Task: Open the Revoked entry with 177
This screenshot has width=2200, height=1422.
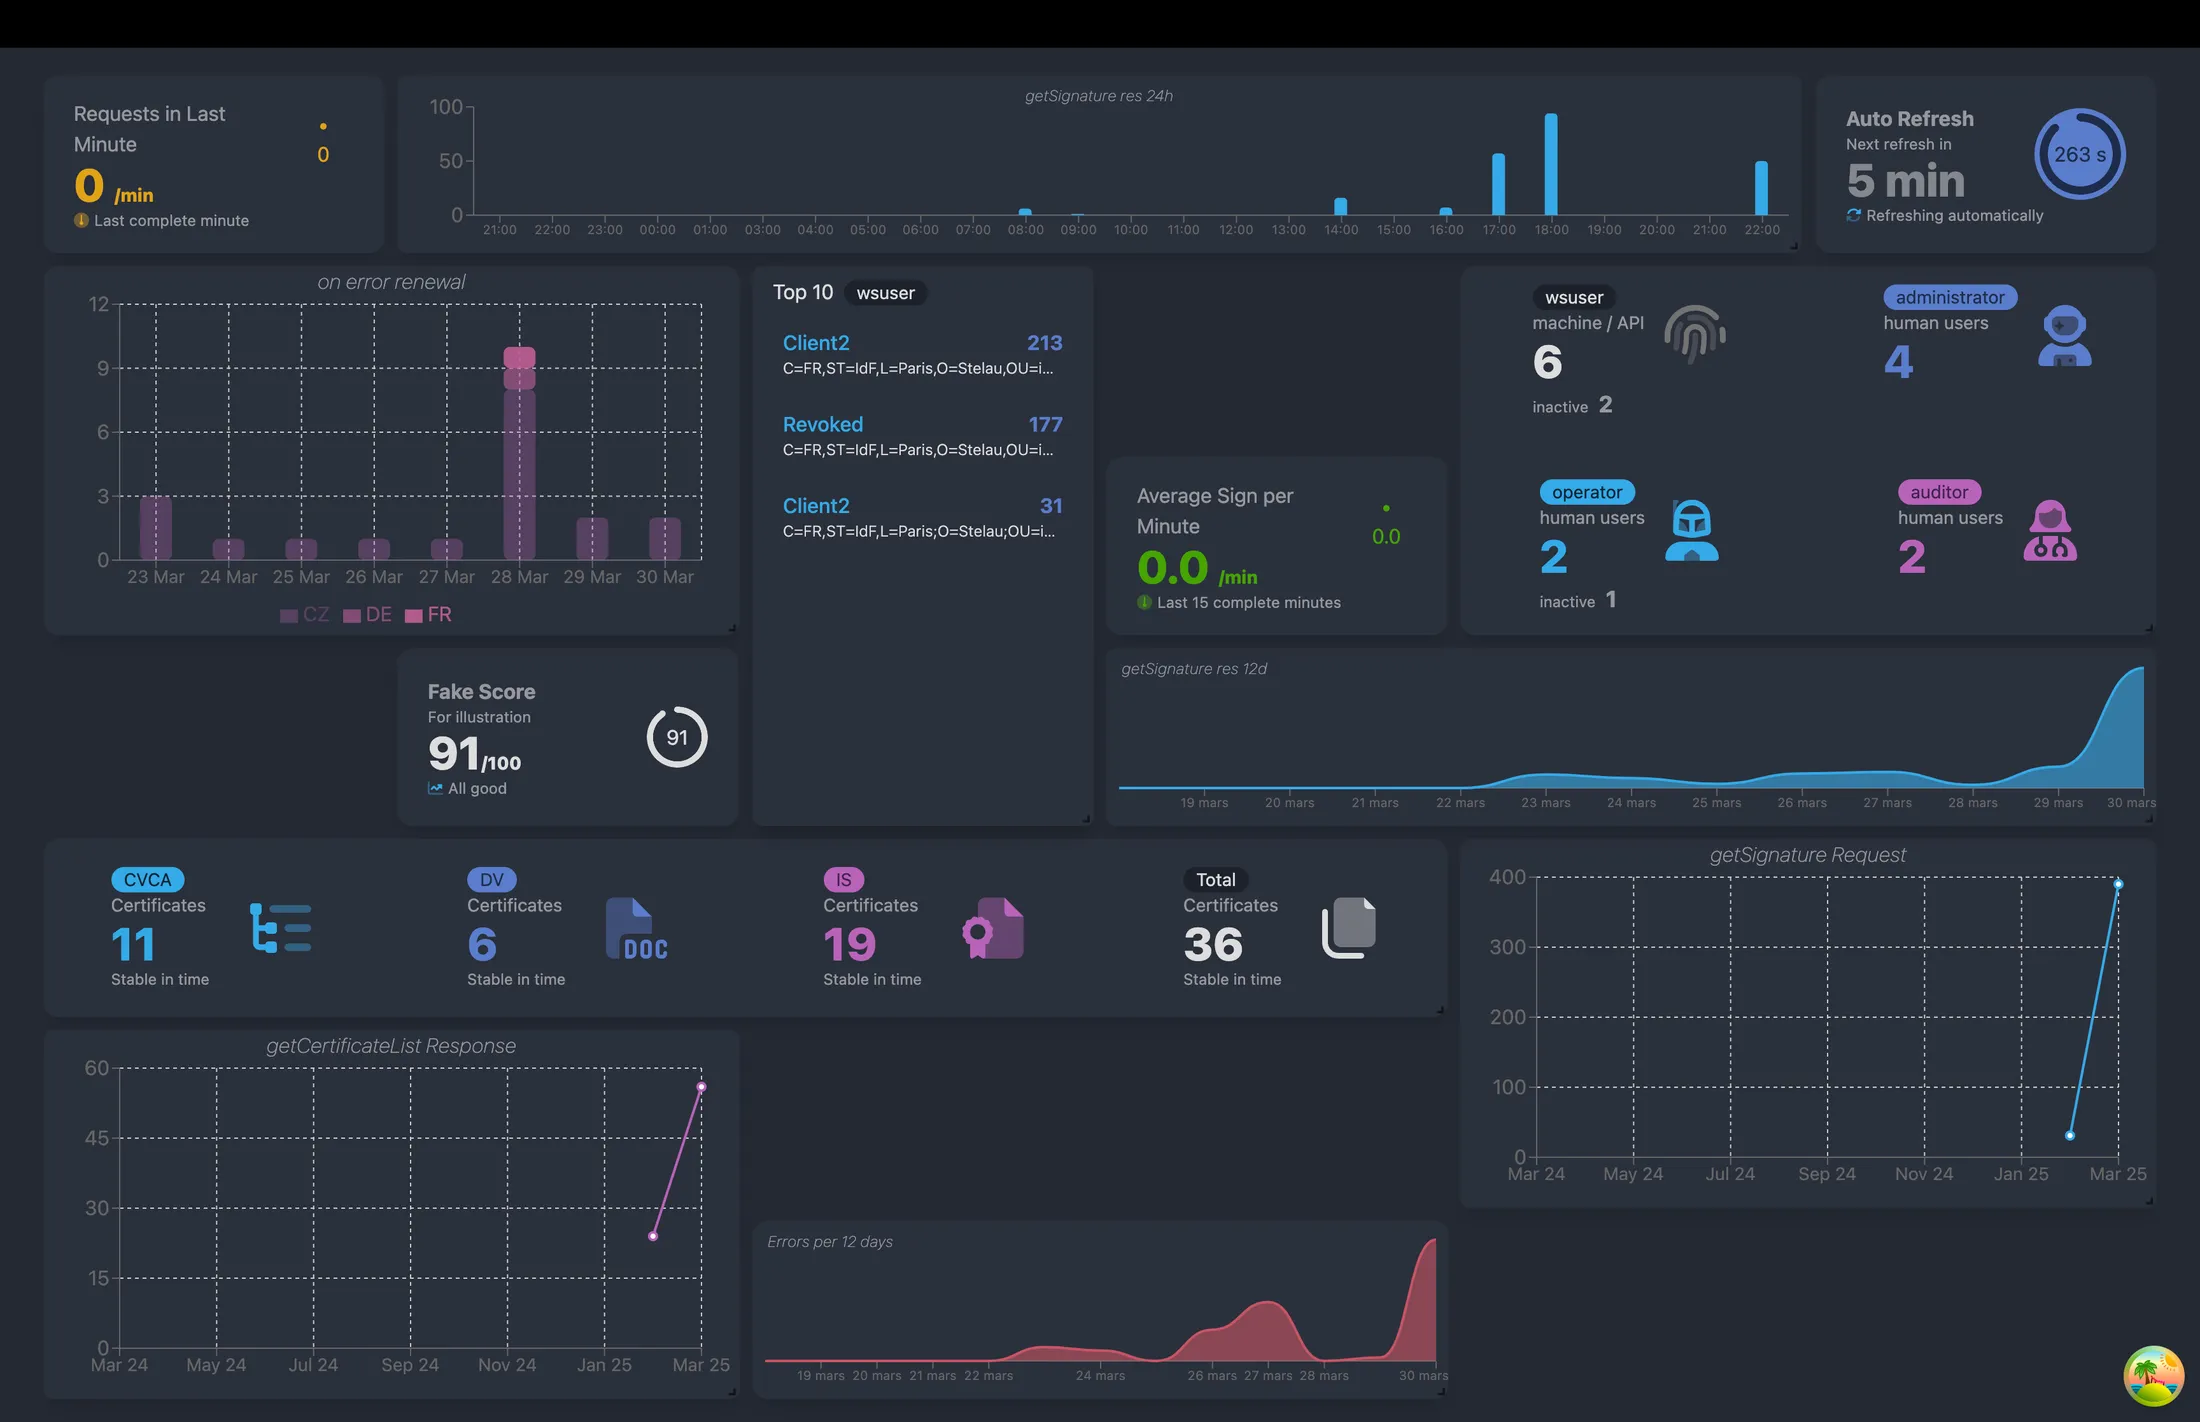Action: click(922, 436)
